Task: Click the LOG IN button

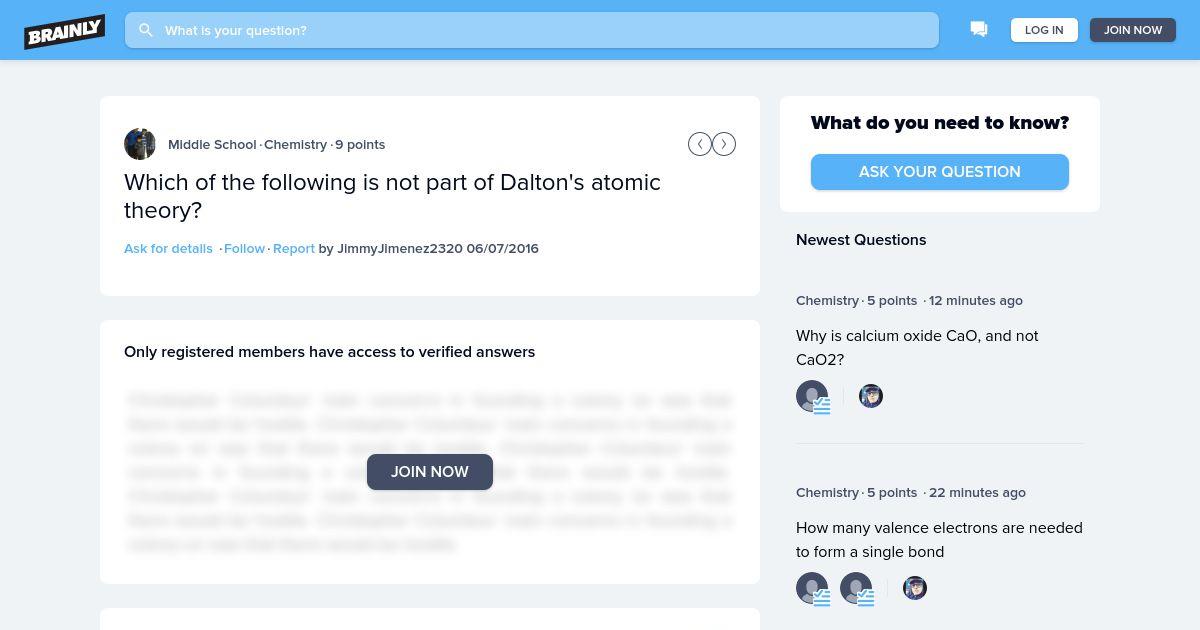Action: (1044, 30)
